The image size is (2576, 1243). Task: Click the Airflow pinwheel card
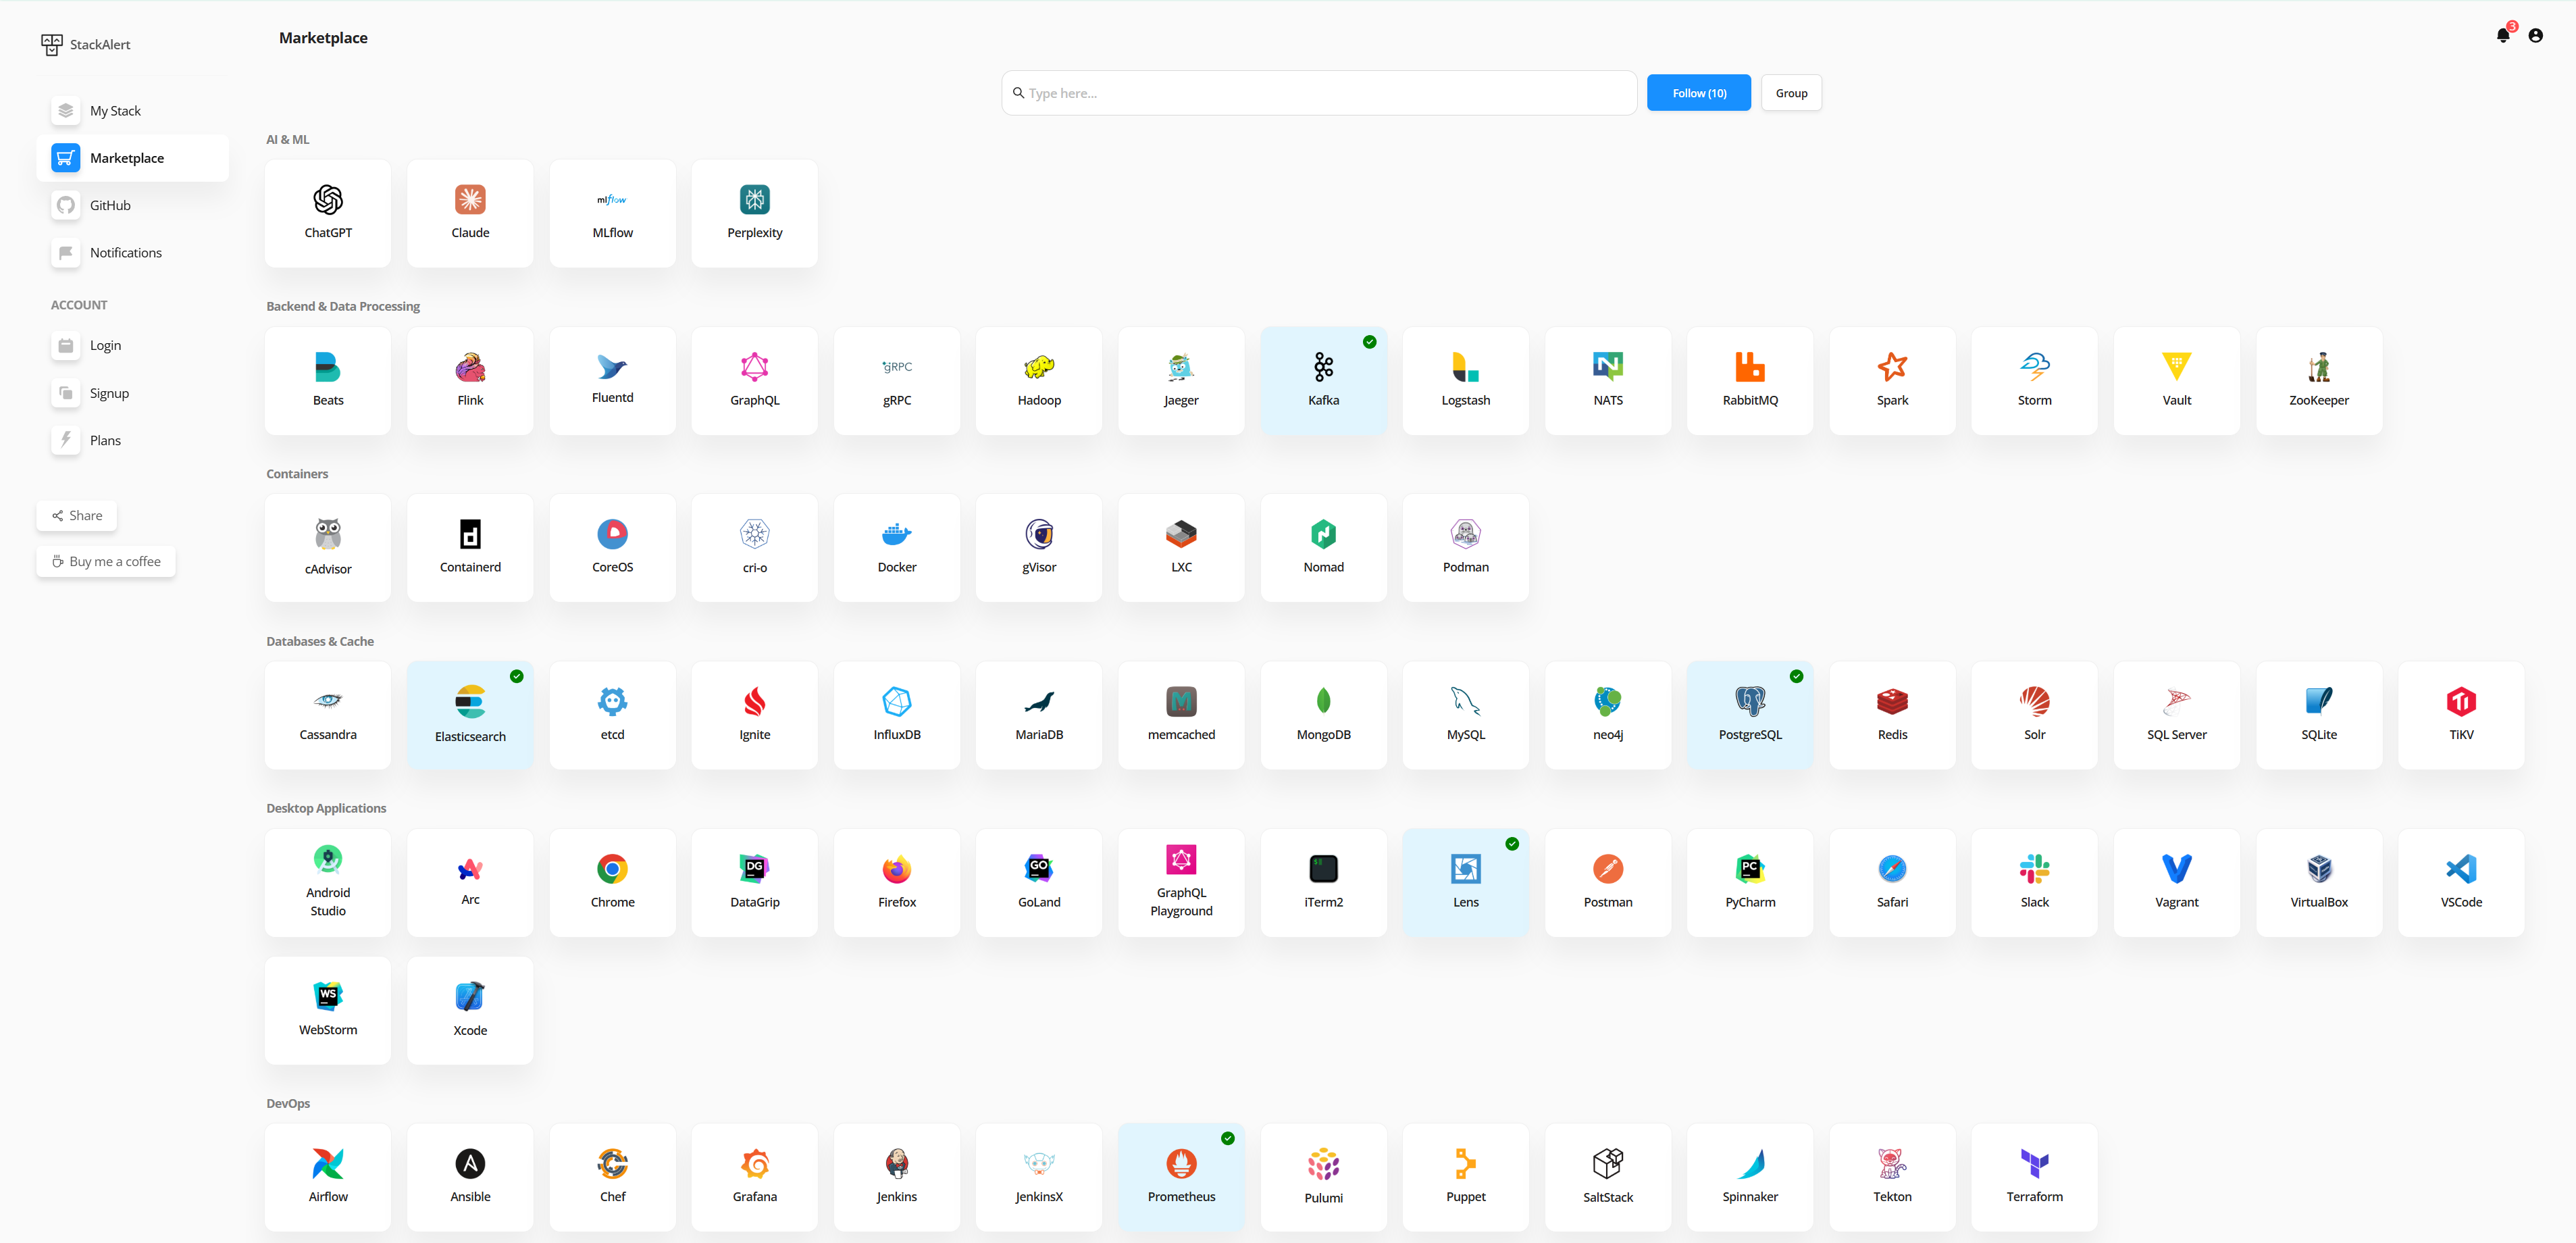click(x=328, y=1177)
